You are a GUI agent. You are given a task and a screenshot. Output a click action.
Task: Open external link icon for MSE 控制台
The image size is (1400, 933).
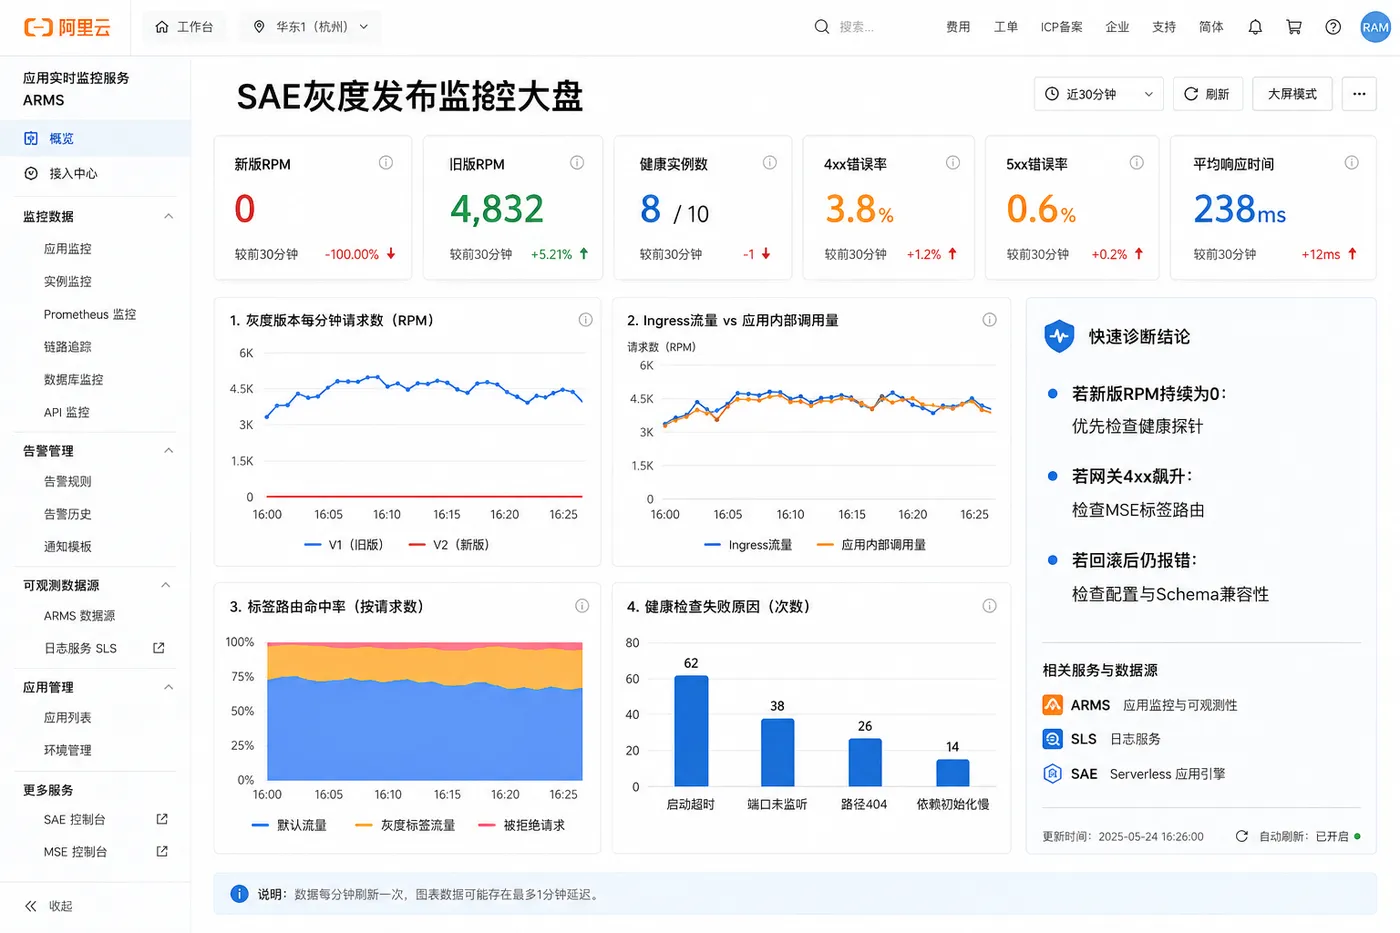coord(162,852)
